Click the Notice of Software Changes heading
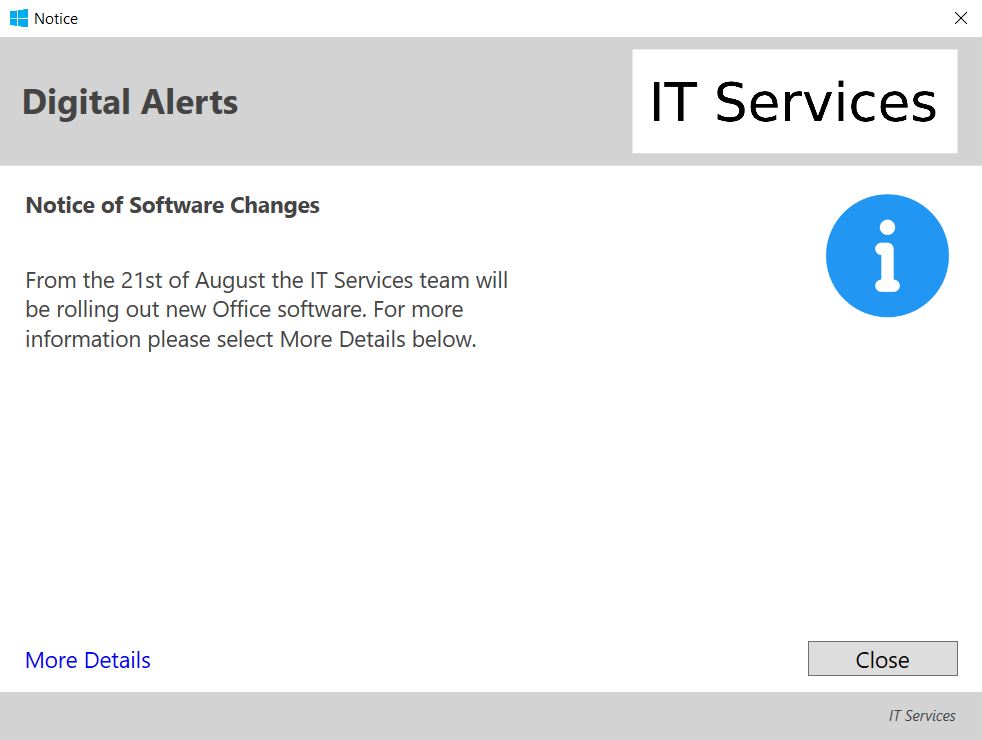 pyautogui.click(x=172, y=205)
